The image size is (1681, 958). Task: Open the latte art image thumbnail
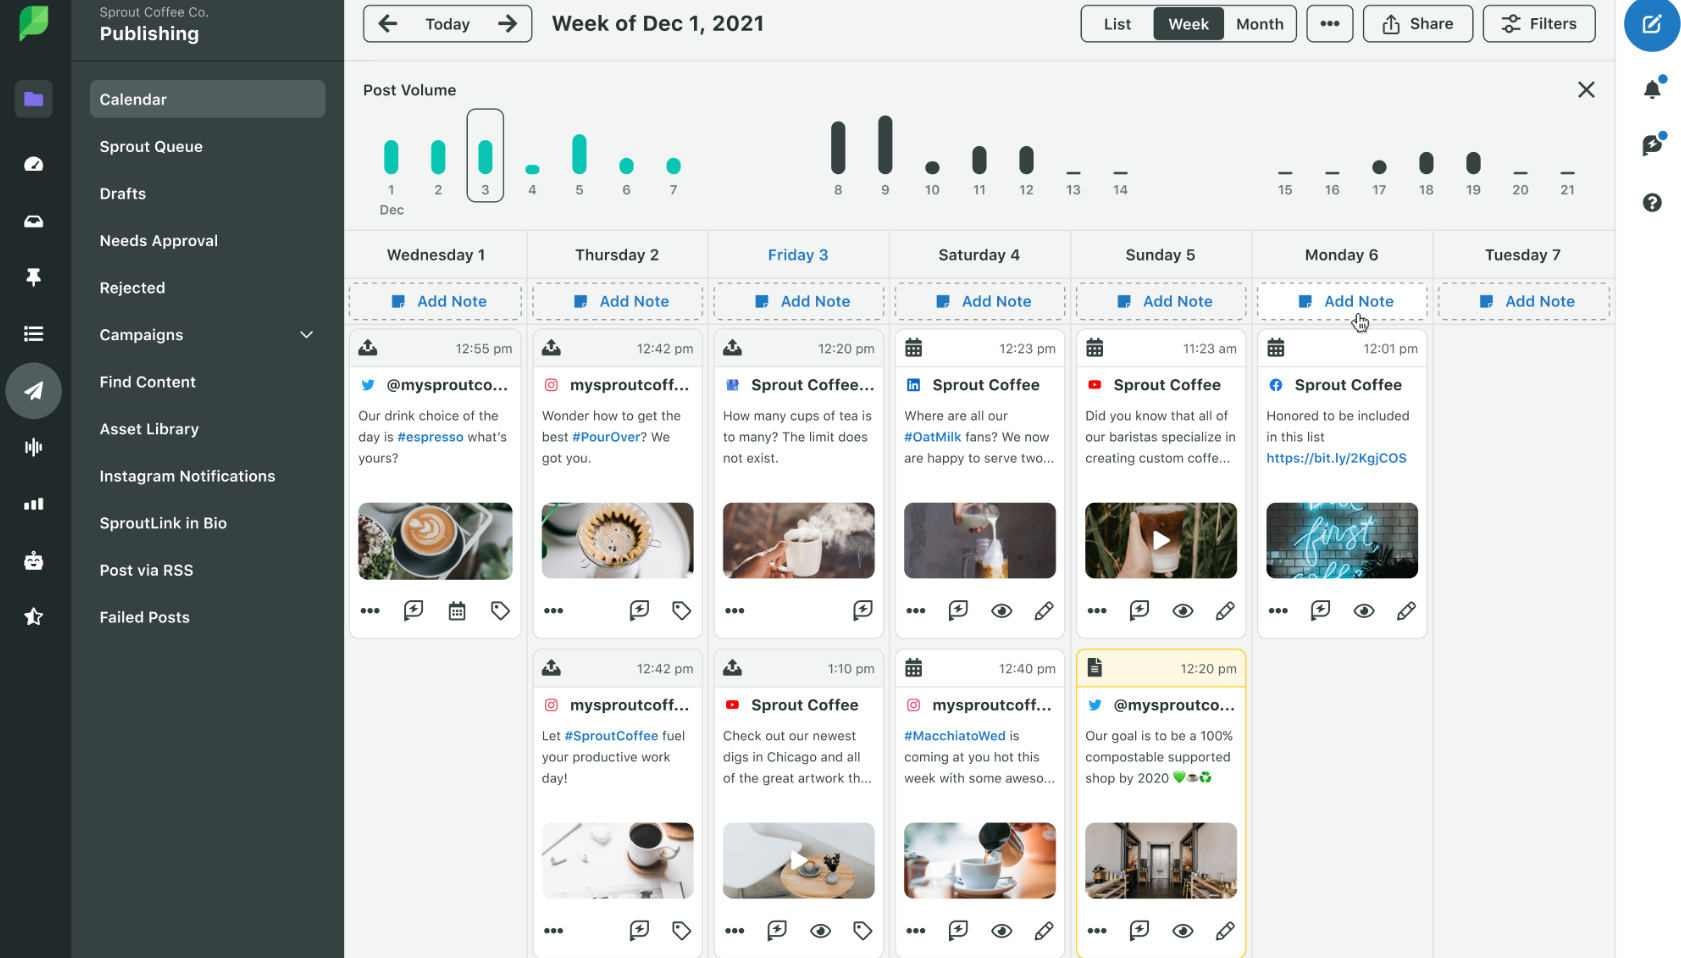(435, 541)
